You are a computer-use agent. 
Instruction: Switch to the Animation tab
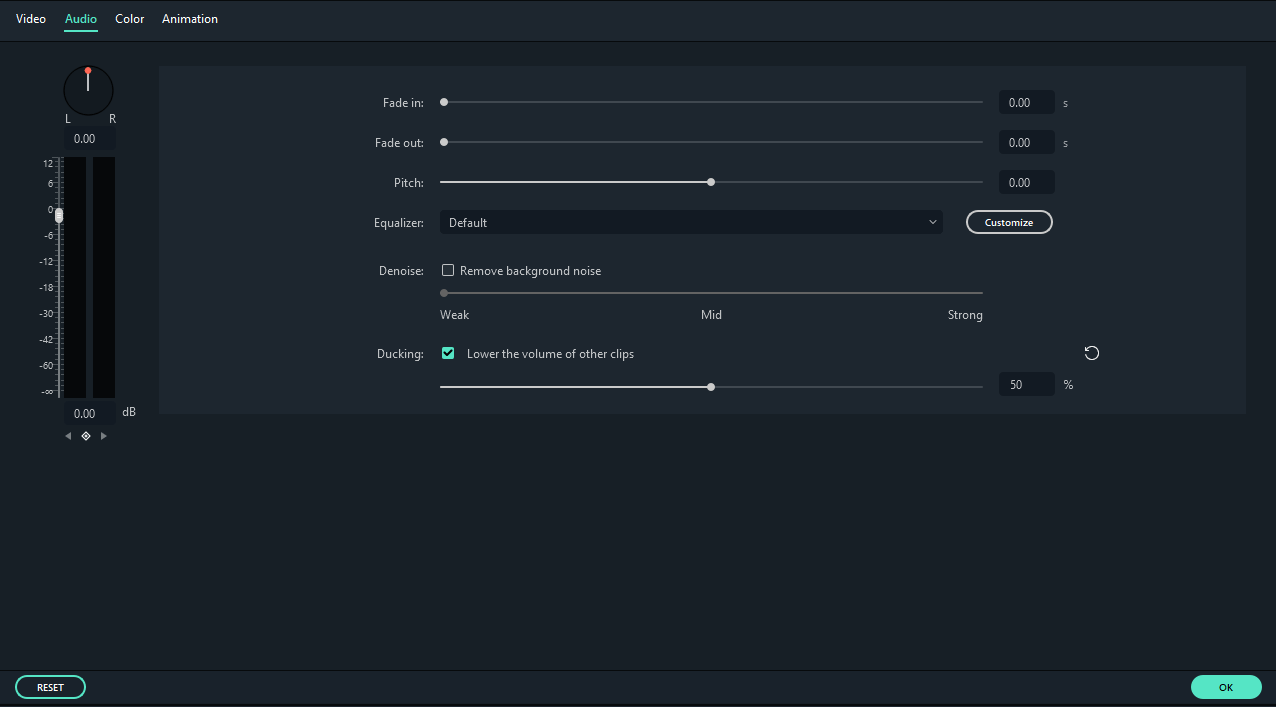click(190, 19)
